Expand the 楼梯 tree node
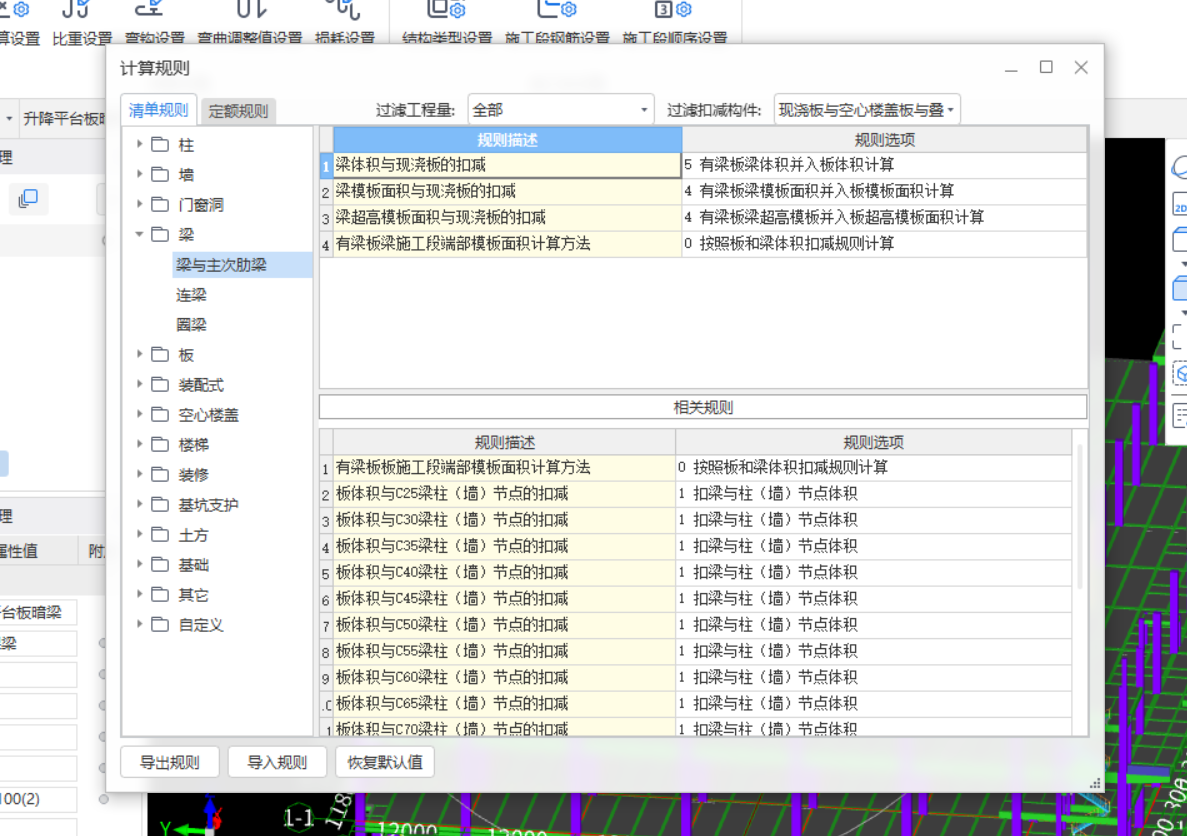 coord(139,444)
